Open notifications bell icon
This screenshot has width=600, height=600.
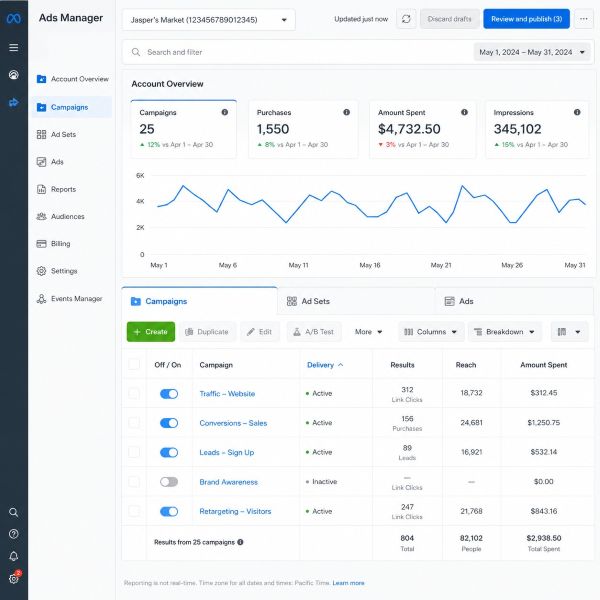tap(14, 556)
